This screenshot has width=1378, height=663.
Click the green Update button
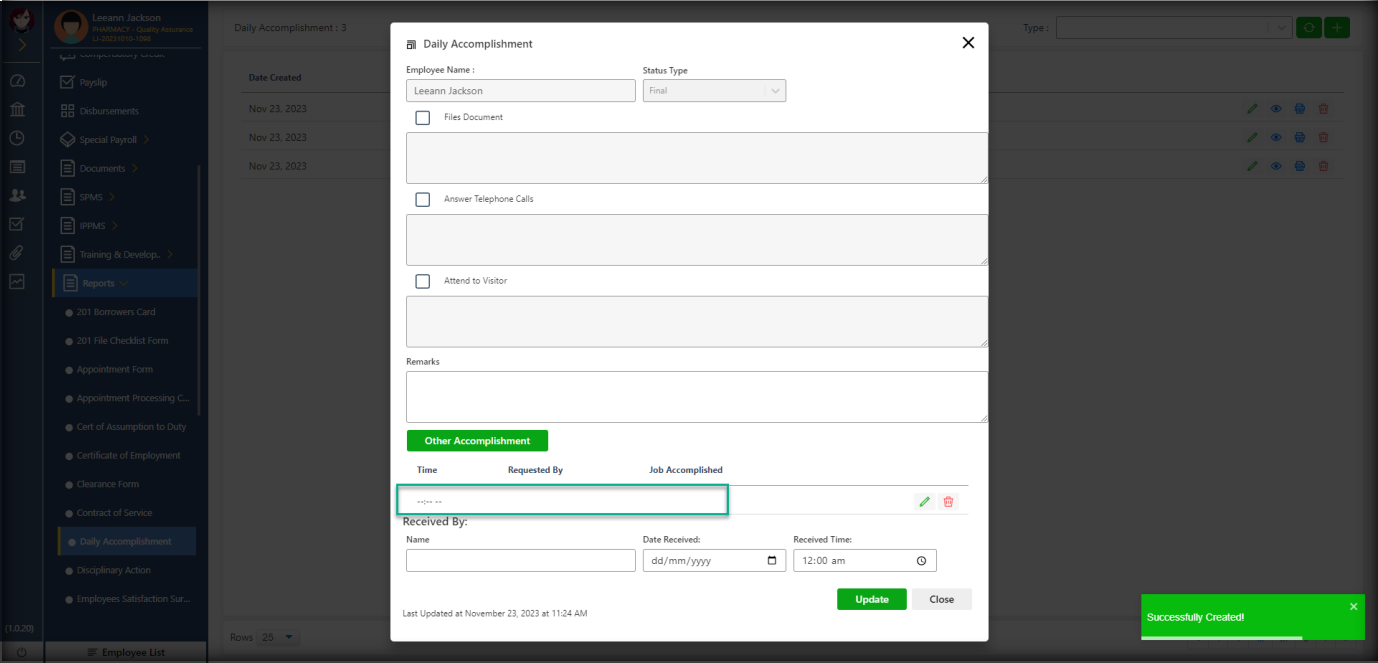coord(871,599)
